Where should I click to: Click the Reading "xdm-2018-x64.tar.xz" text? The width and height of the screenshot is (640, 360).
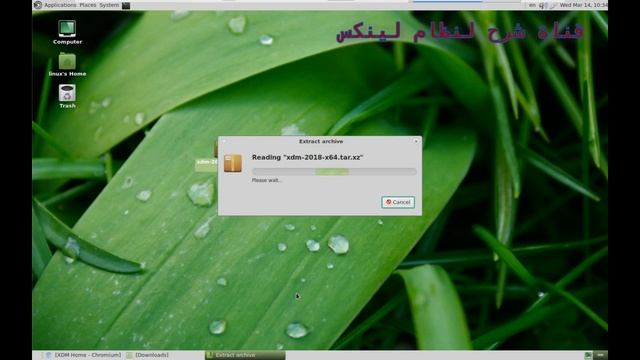[307, 157]
